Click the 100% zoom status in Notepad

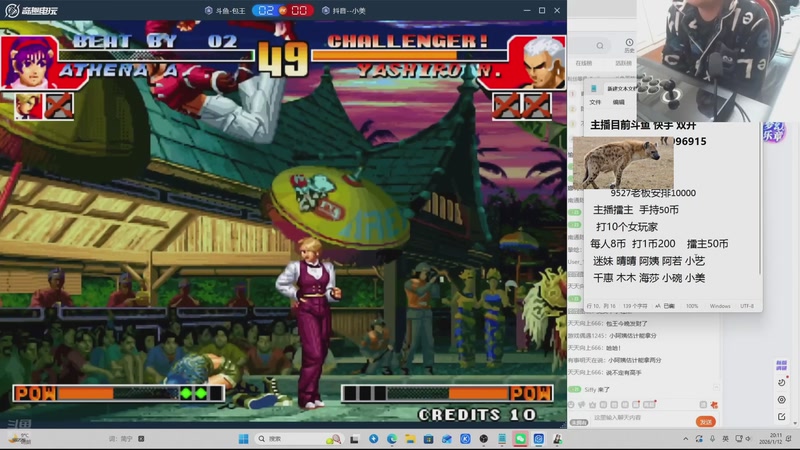[692, 306]
